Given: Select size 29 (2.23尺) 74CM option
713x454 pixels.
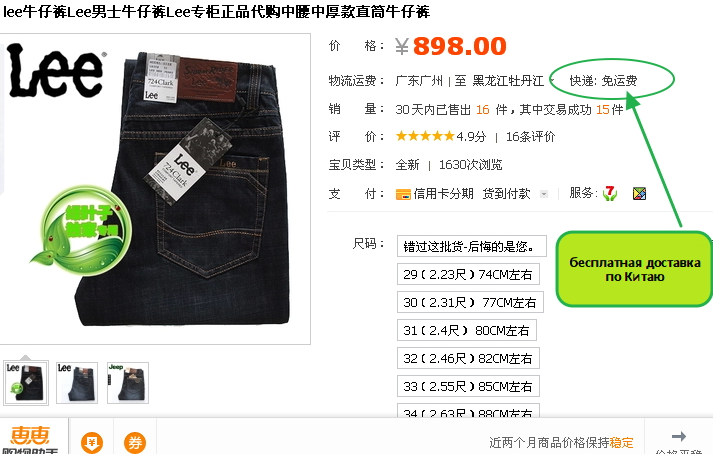Looking at the screenshot, I should tap(468, 274).
